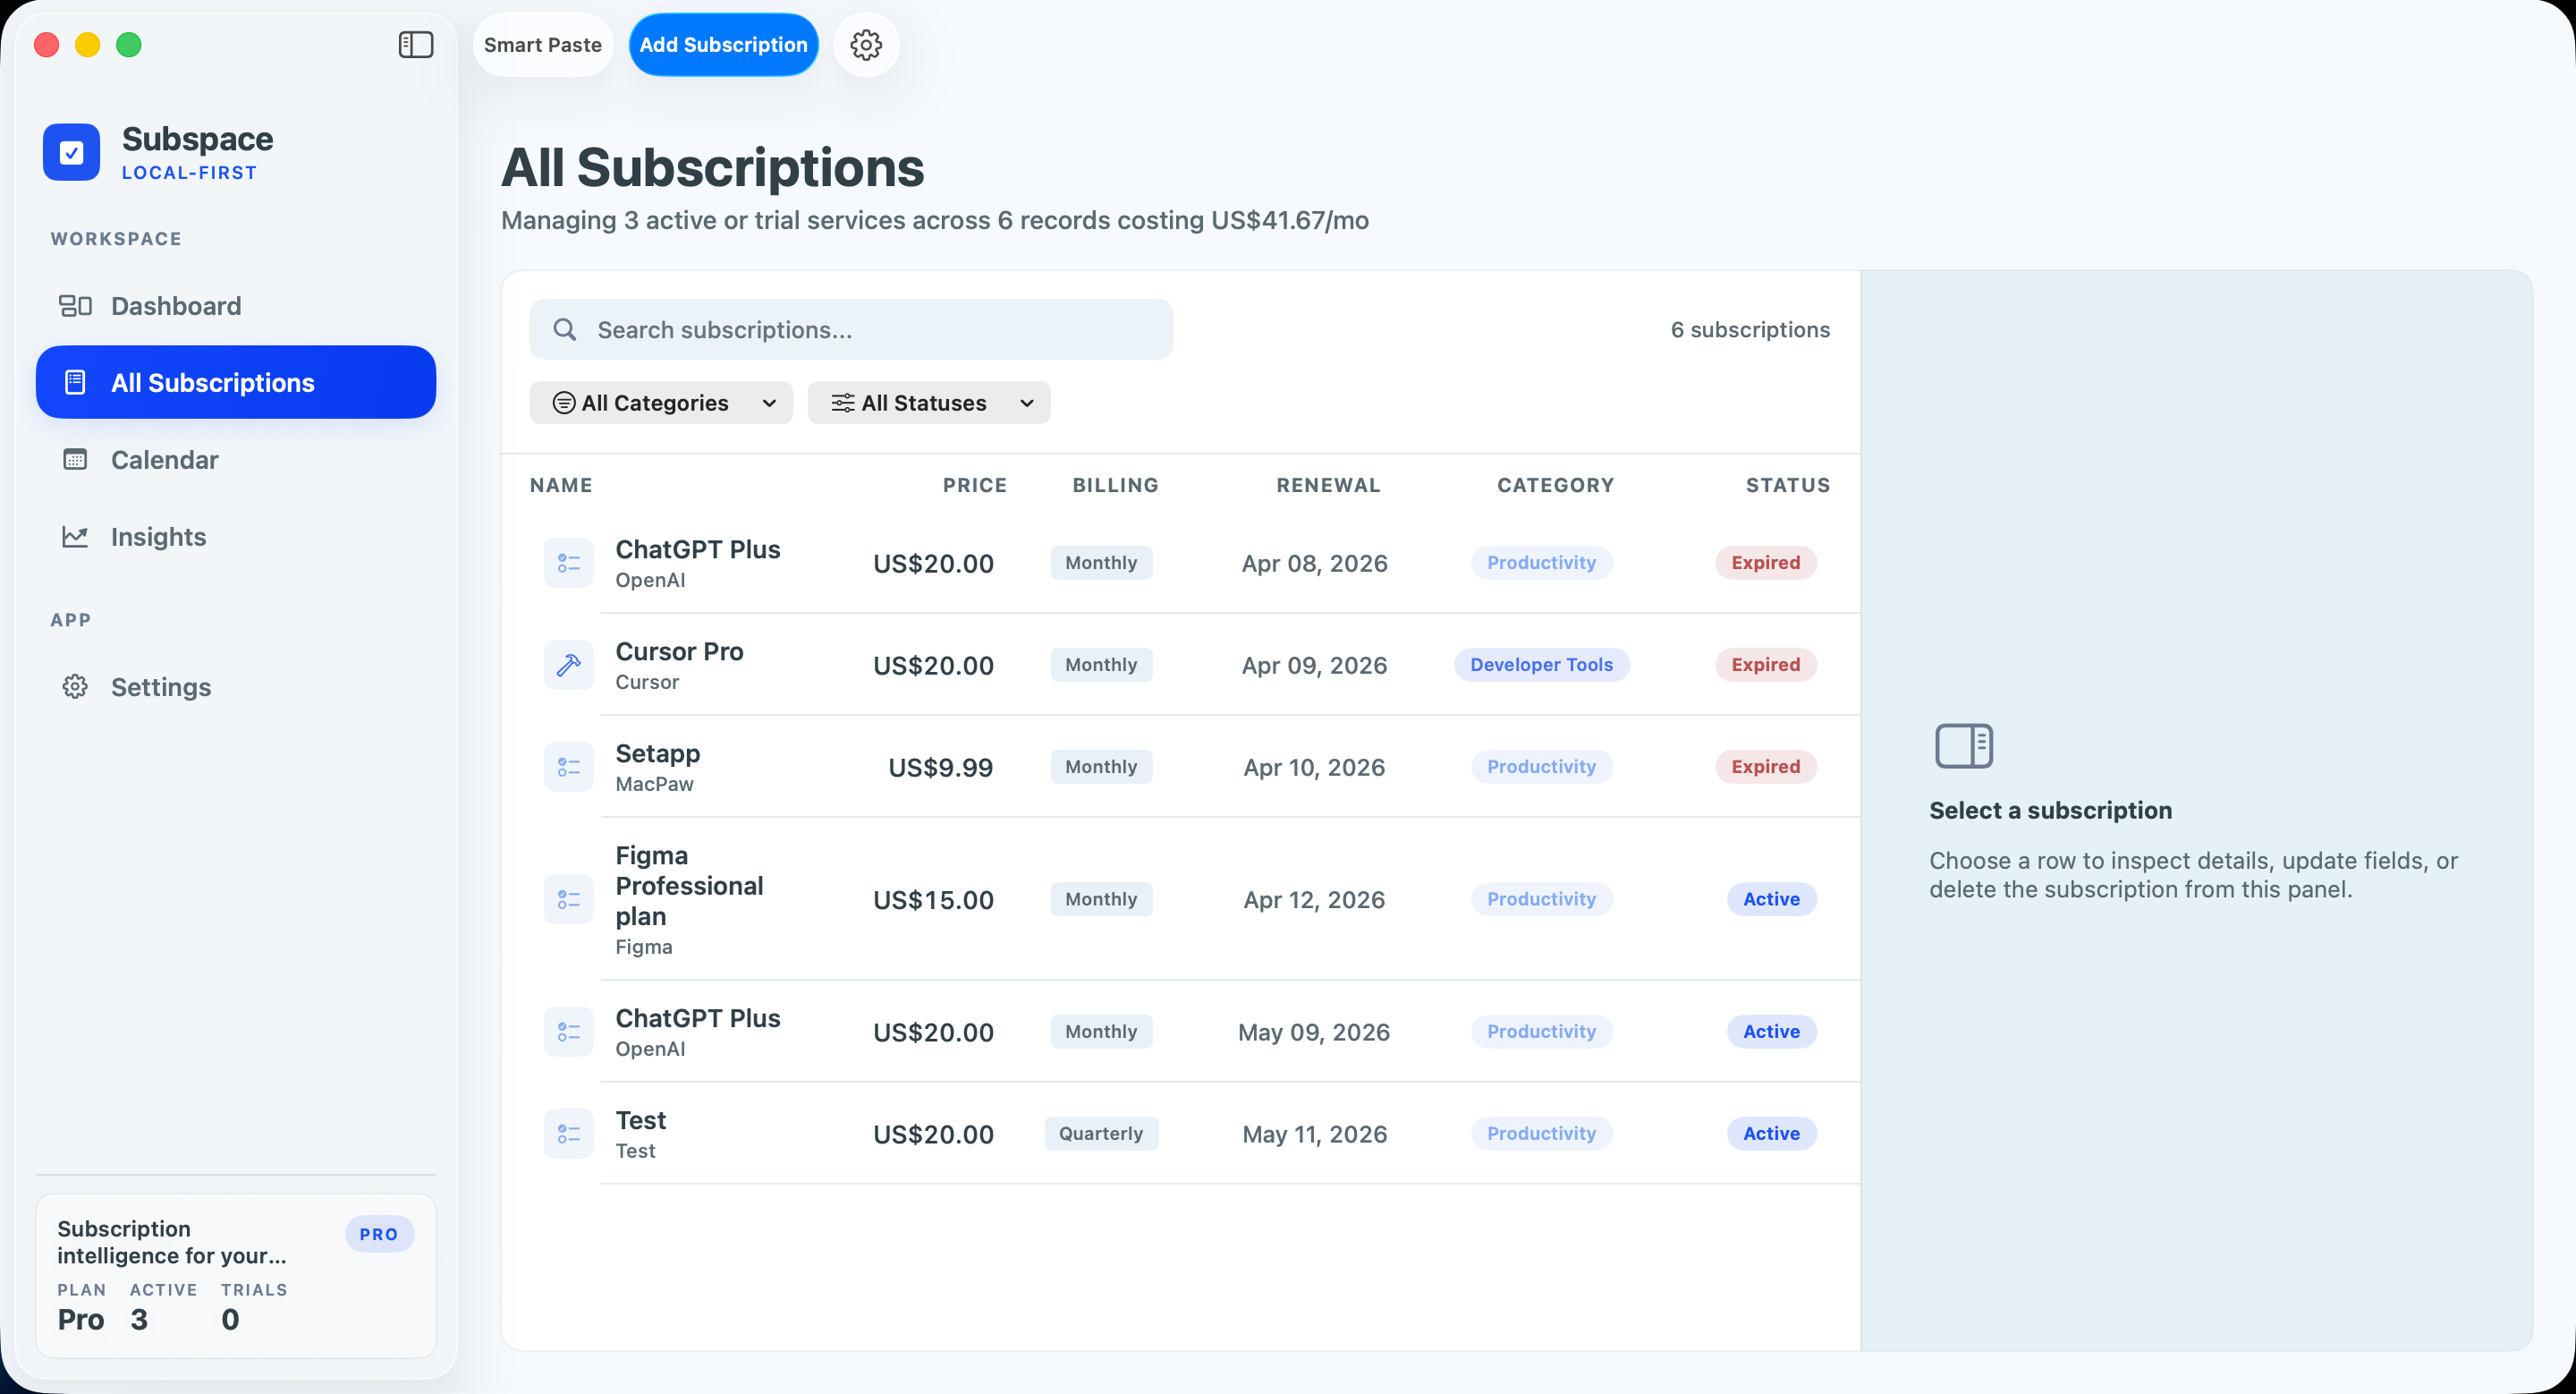Select the ChatGPT Plus row icon
This screenshot has width=2576, height=1394.
coord(568,563)
